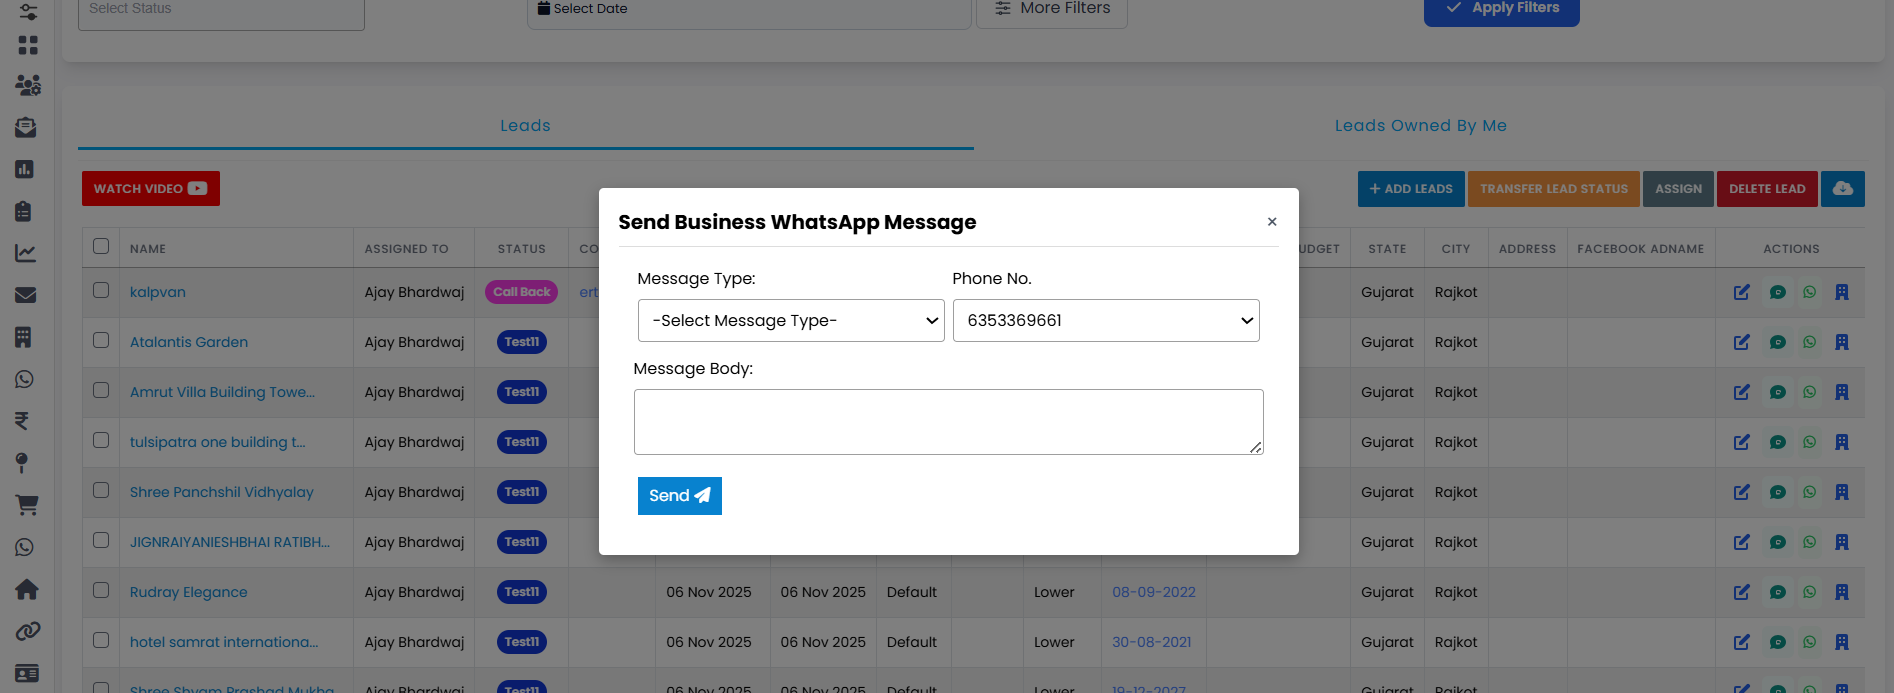The height and width of the screenshot is (693, 1894).
Task: Check the Amrut Villa row checkbox
Action: click(101, 390)
